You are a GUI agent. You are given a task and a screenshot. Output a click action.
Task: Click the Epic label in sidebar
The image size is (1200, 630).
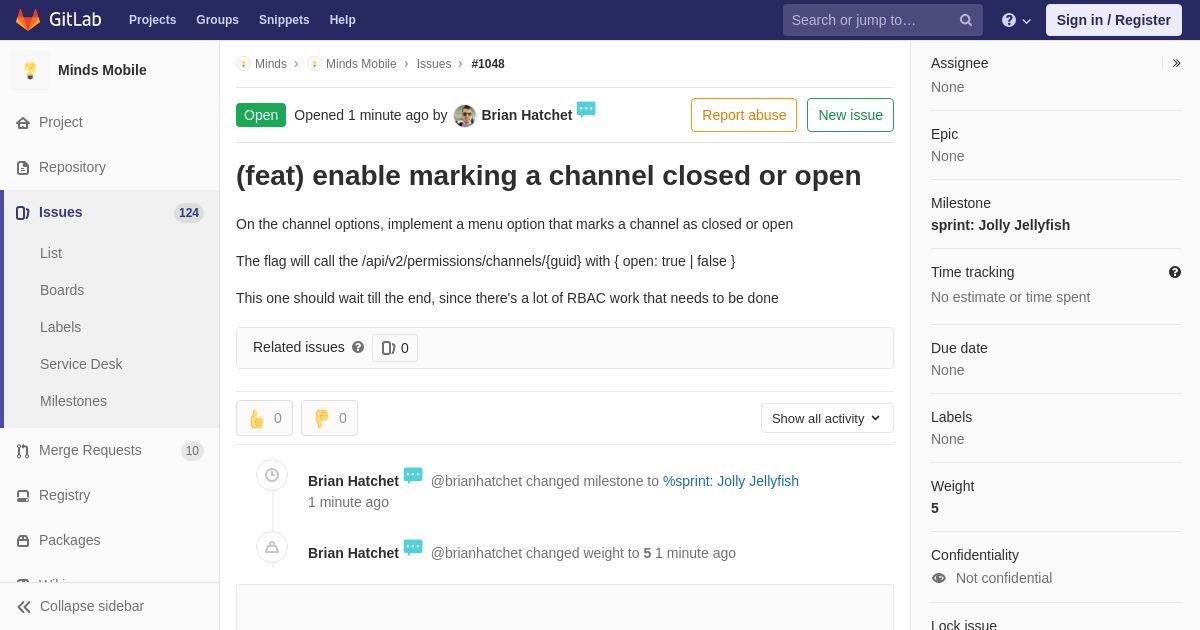[x=944, y=134]
